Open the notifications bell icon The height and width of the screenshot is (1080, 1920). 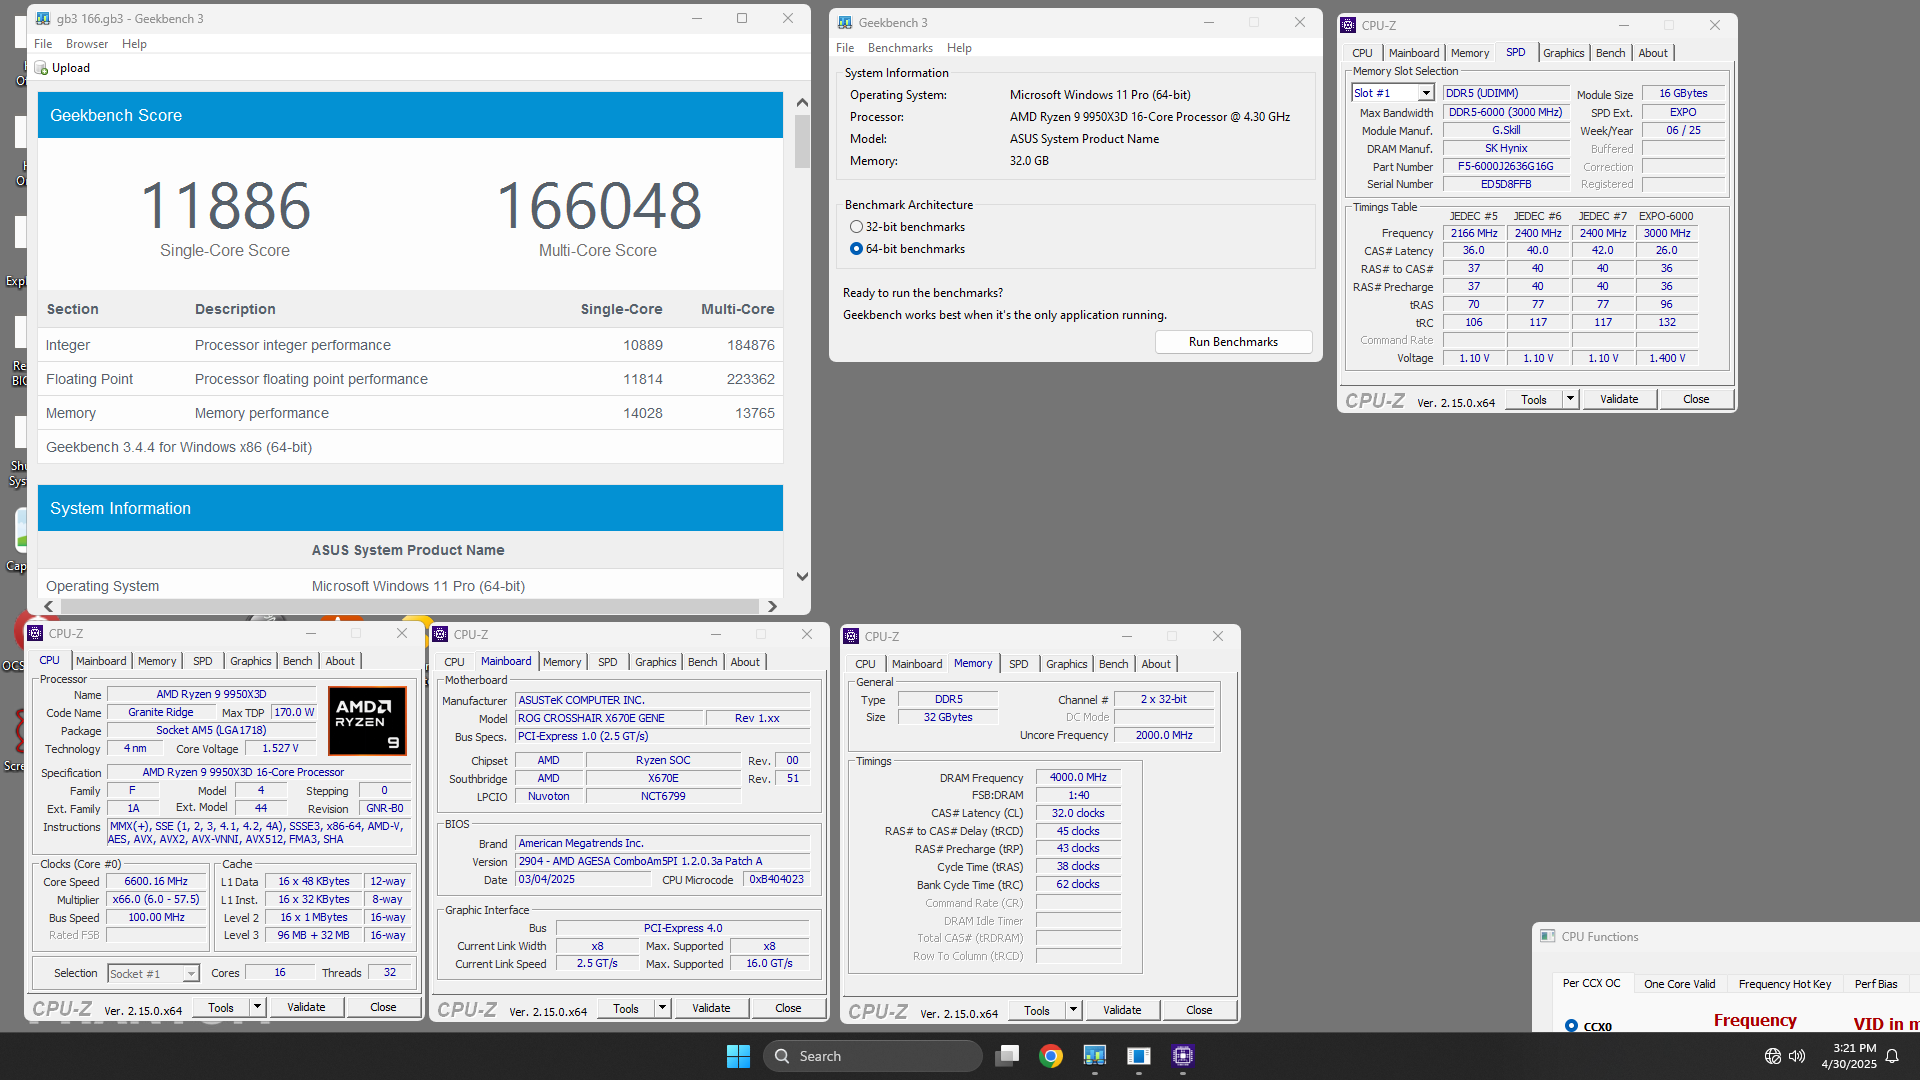point(1892,1056)
